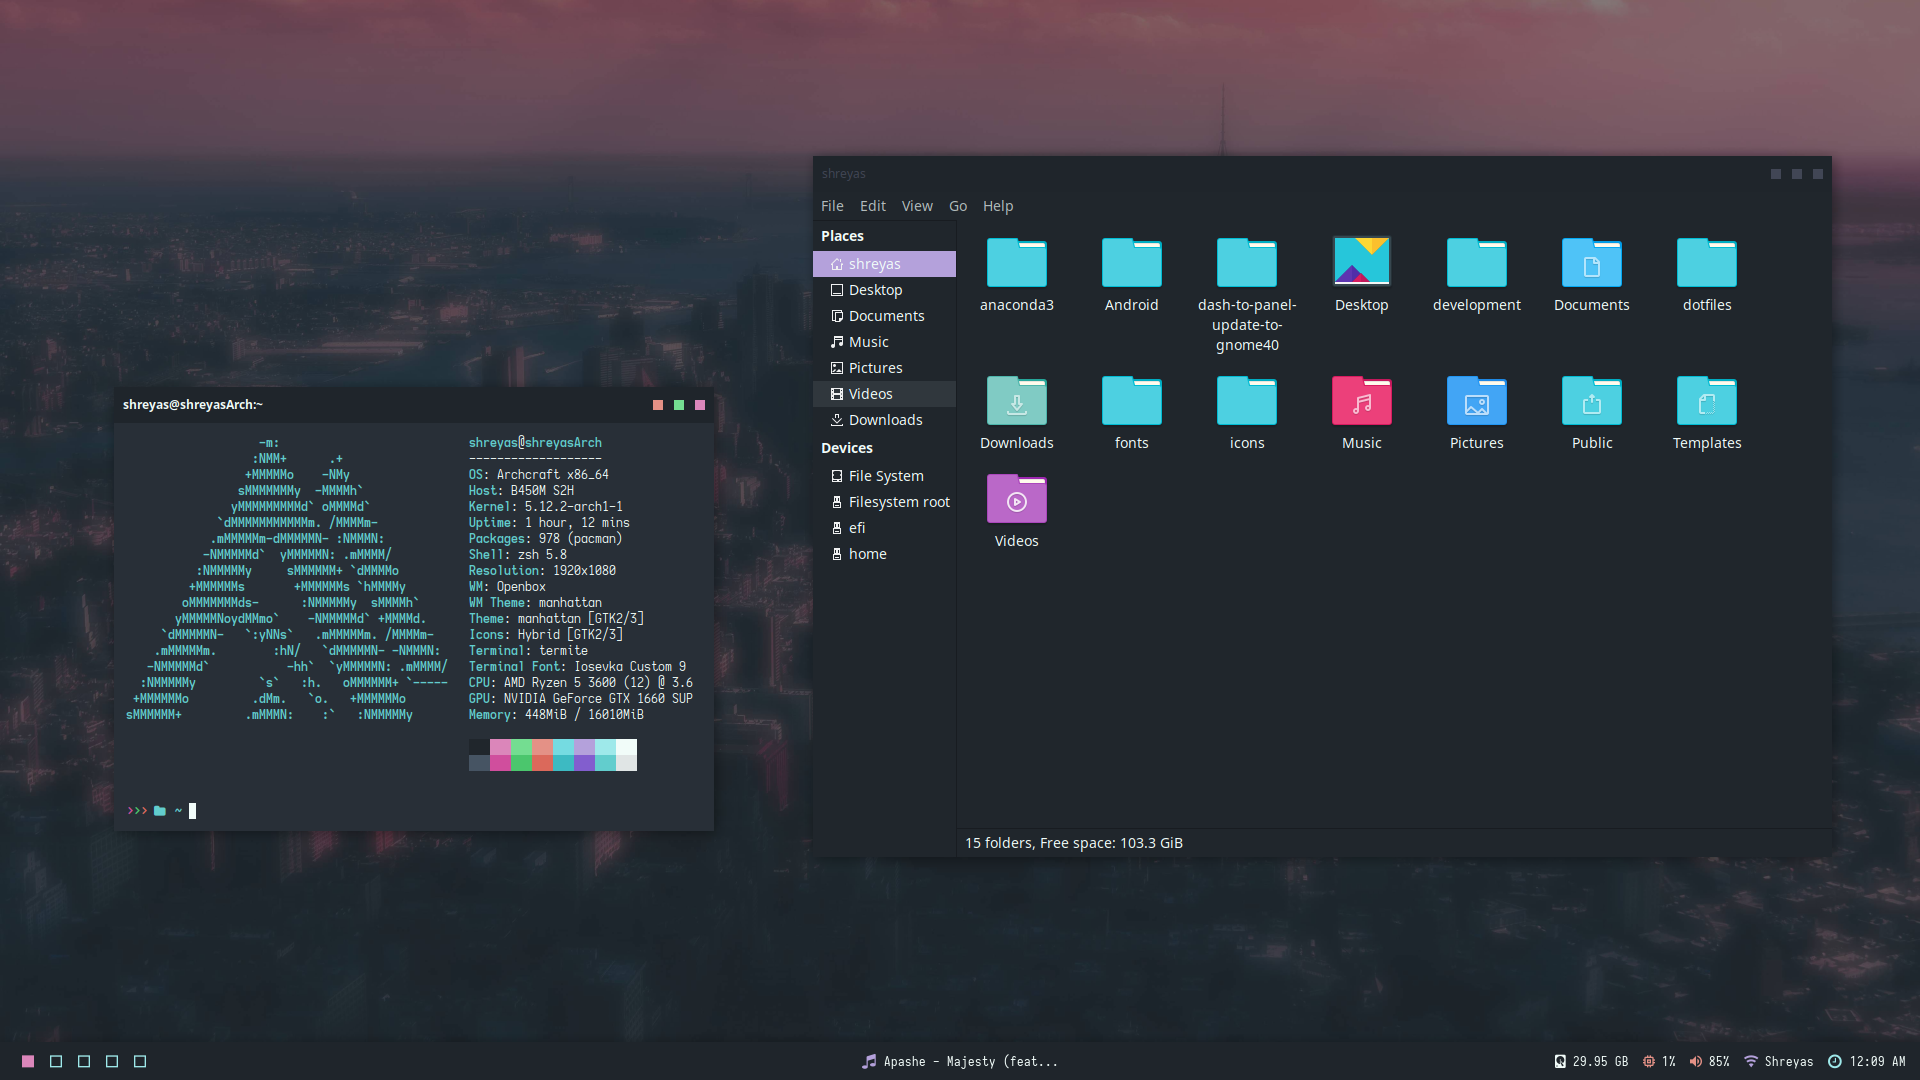Switch to the second workspace square
Image resolution: width=1920 pixels, height=1080 pixels.
tap(56, 1062)
